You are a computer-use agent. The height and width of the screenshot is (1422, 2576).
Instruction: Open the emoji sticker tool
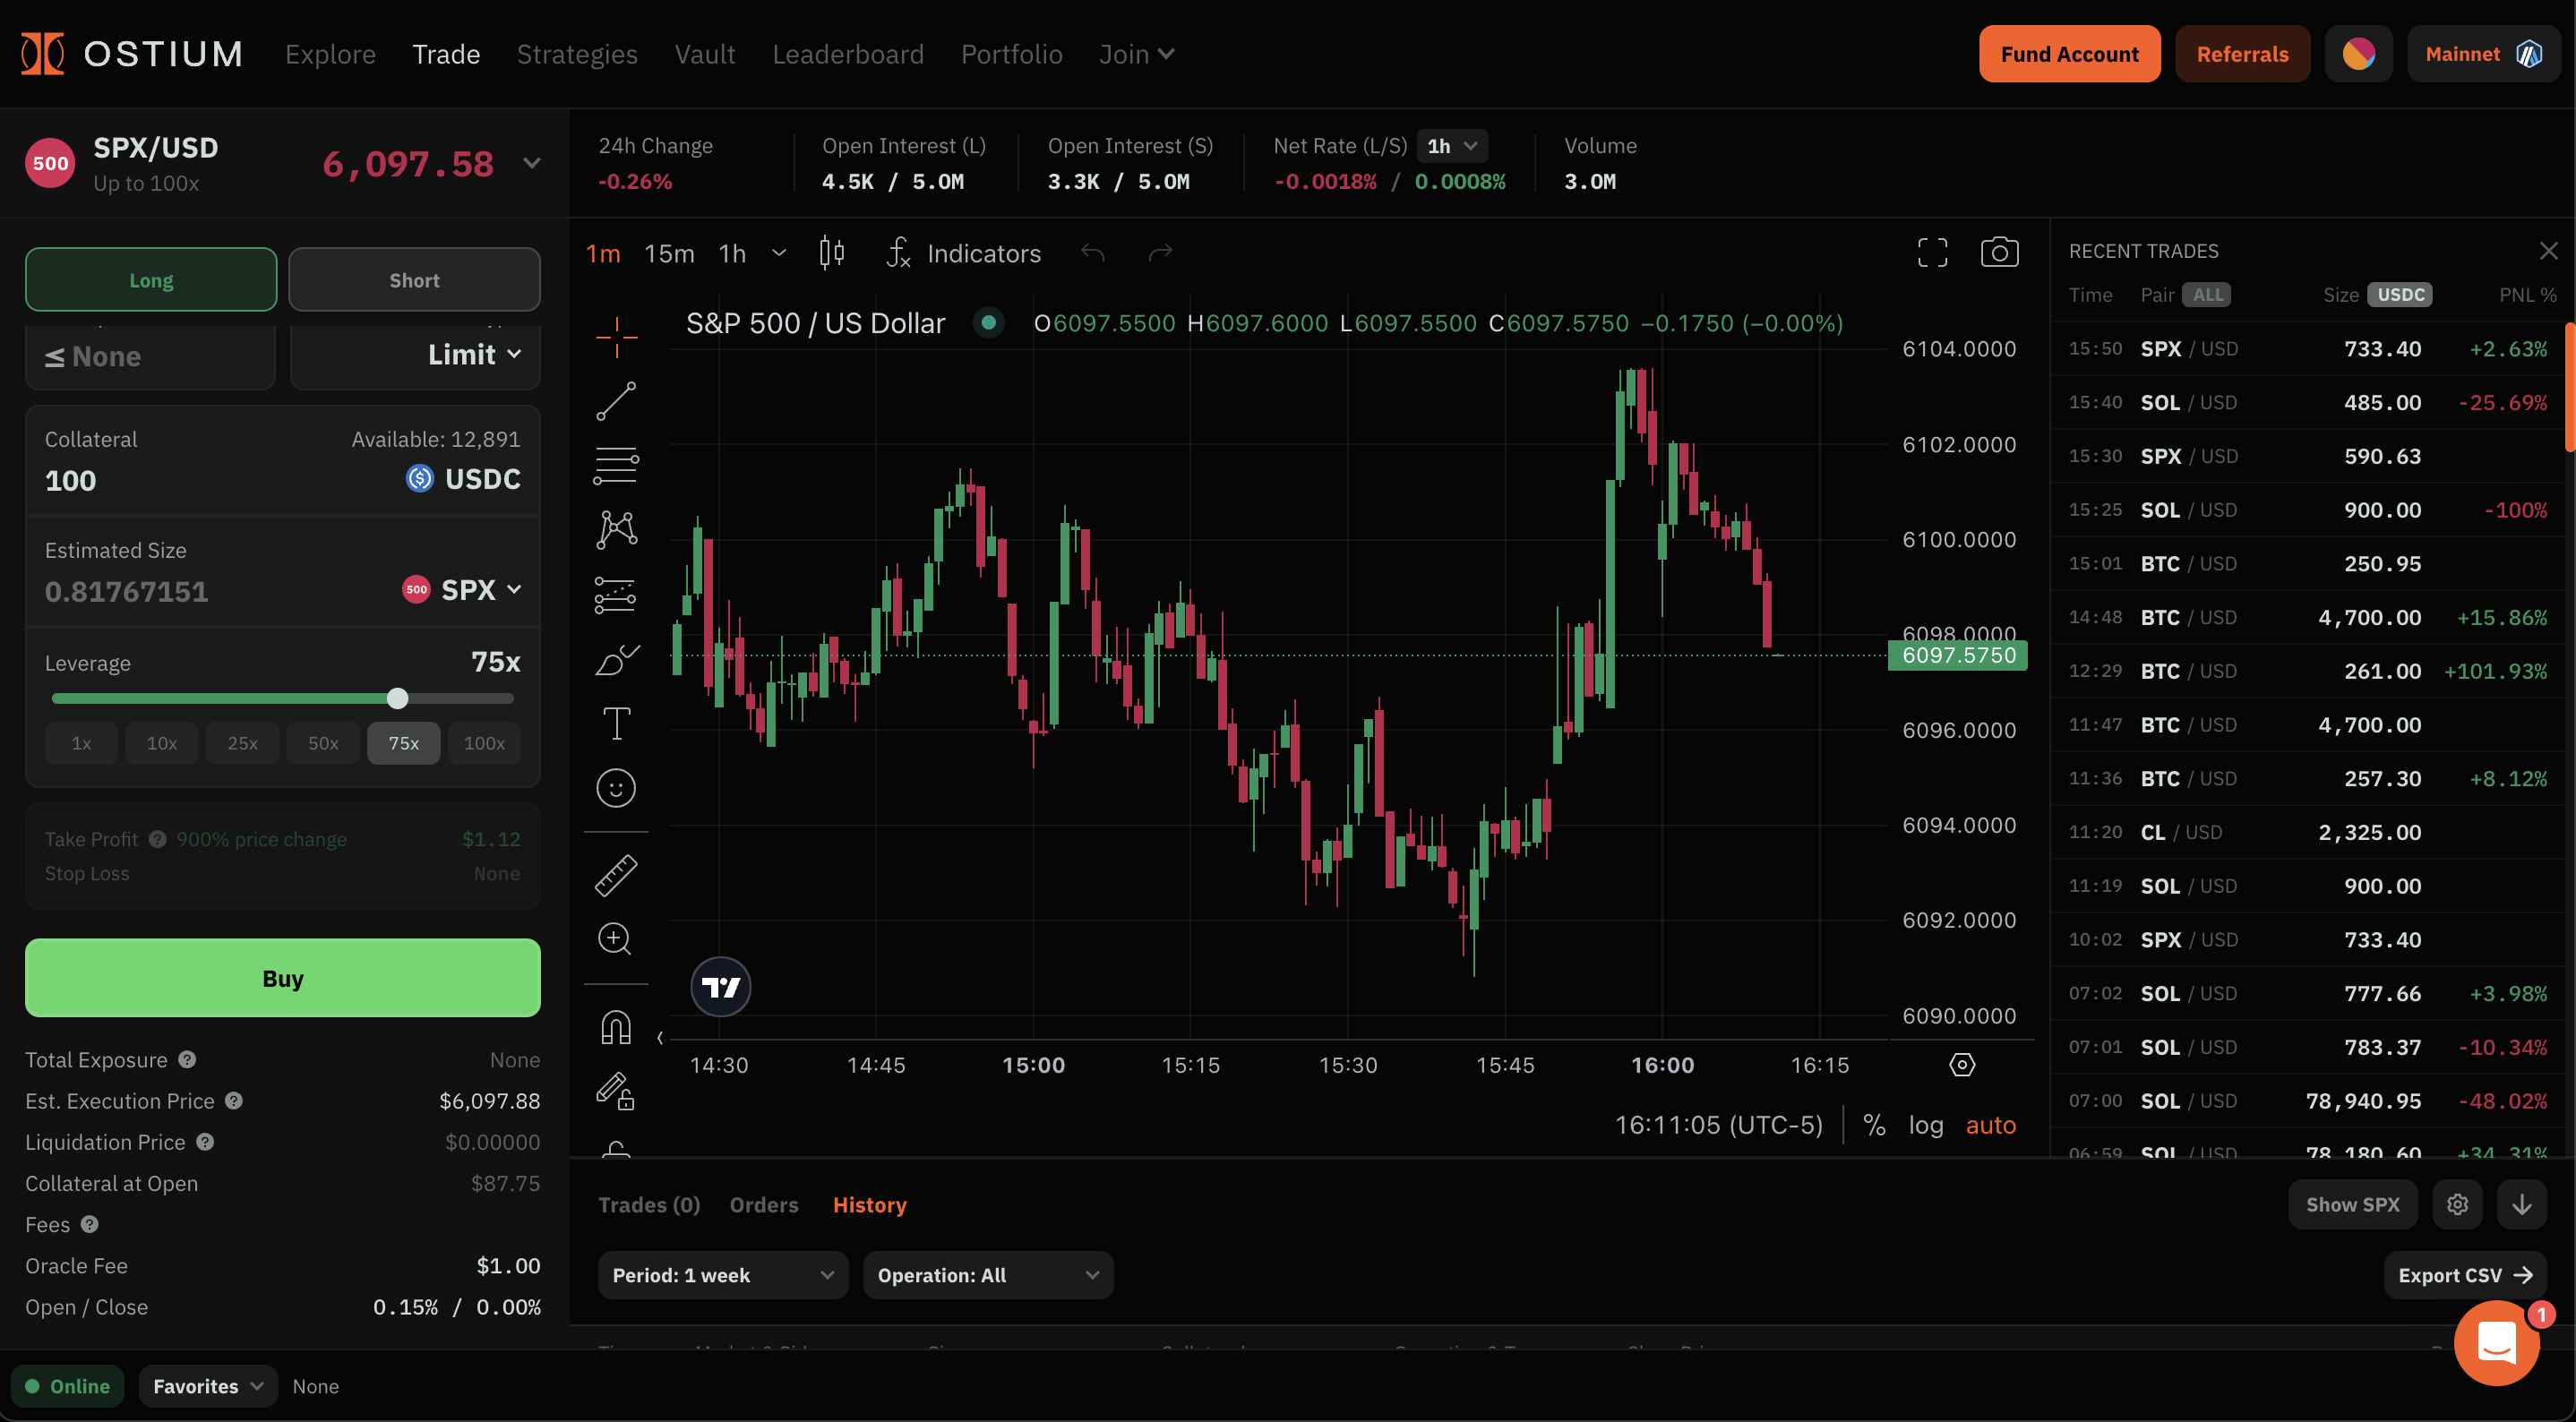(x=617, y=788)
